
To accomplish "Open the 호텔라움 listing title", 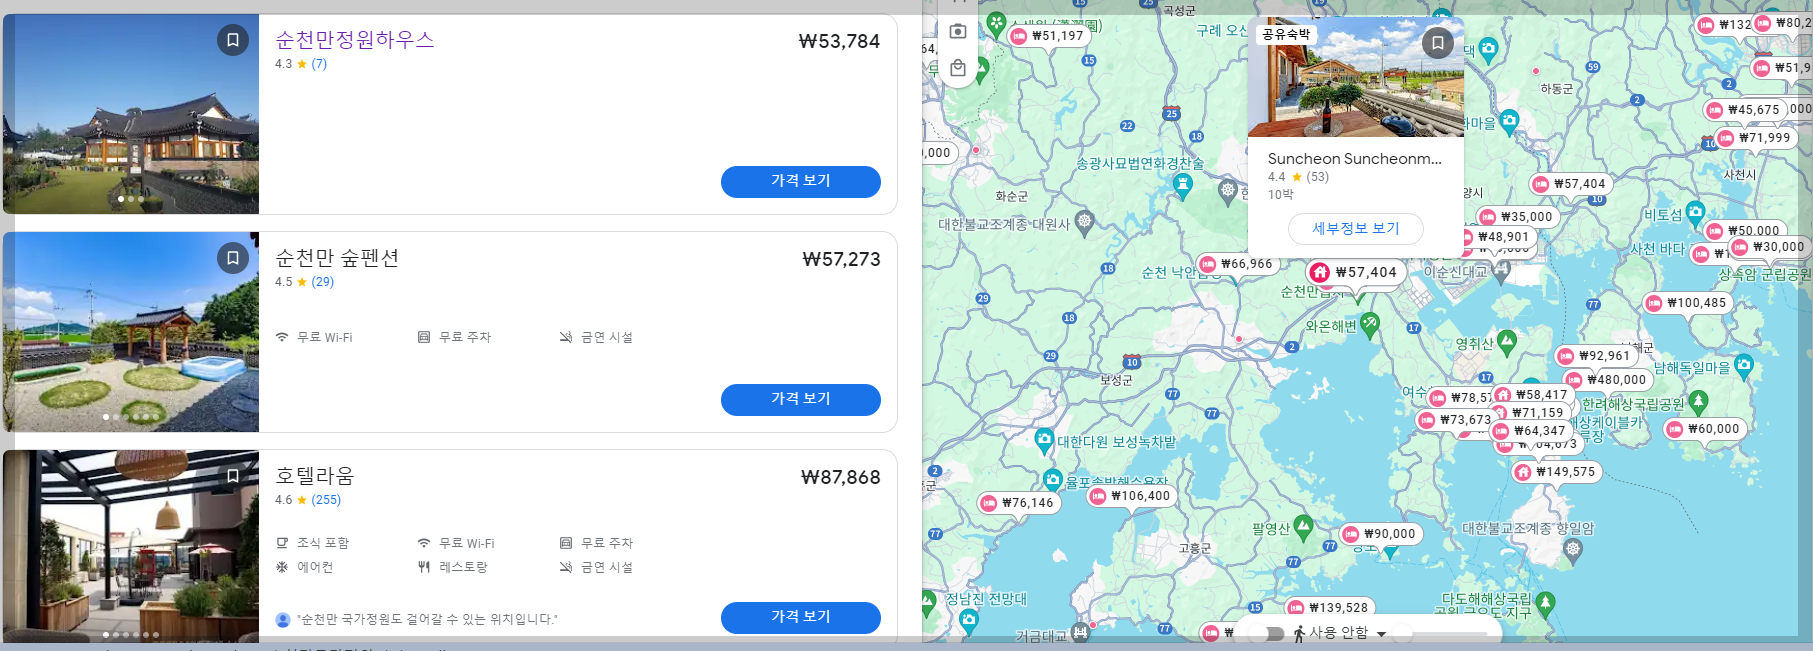I will point(315,476).
